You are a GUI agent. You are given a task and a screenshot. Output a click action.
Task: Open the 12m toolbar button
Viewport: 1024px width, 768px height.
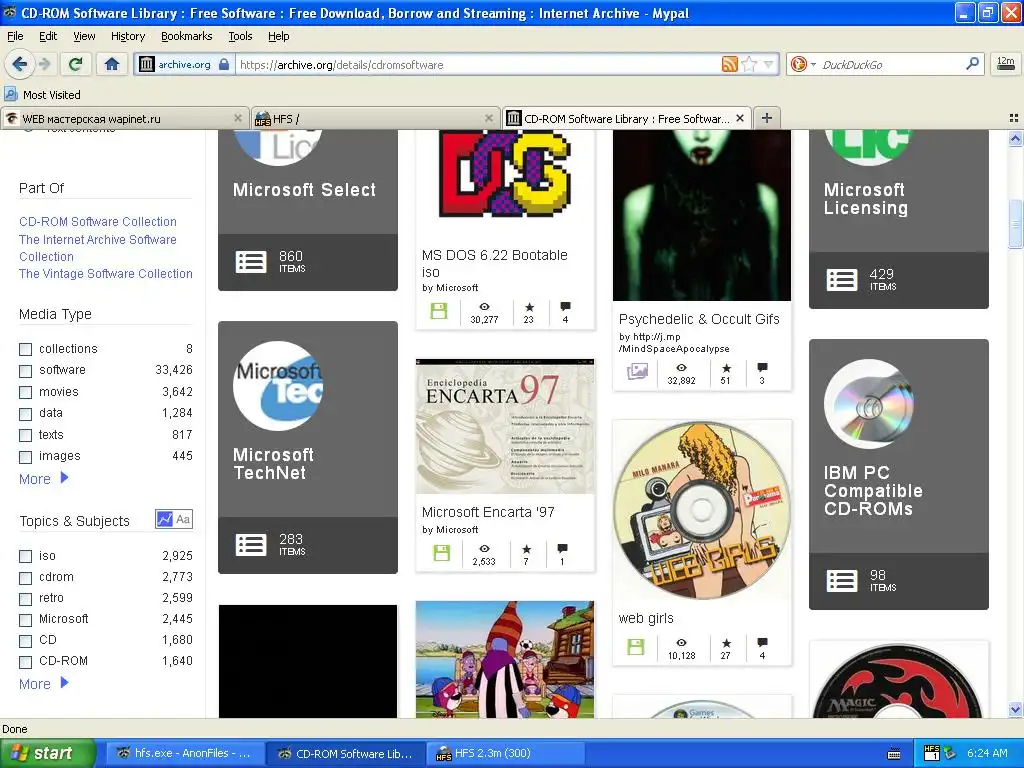click(x=1006, y=63)
